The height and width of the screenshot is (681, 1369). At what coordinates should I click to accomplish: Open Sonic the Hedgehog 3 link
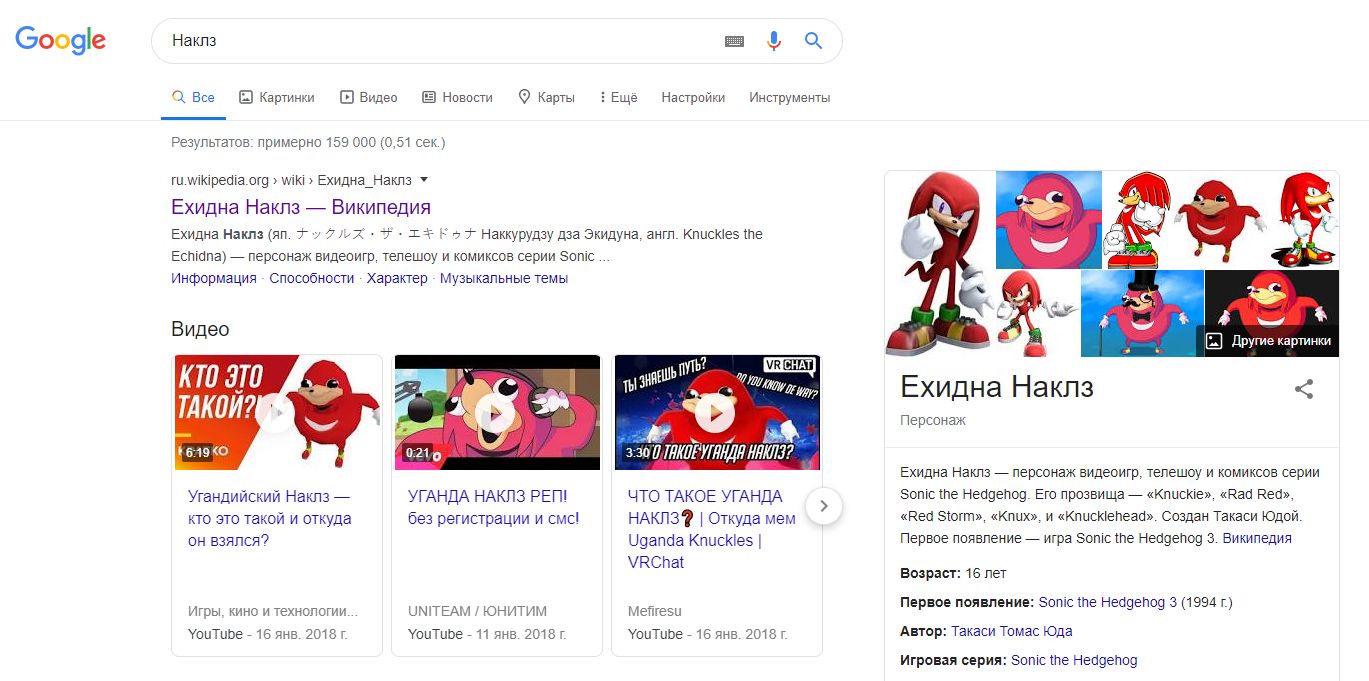tap(1108, 602)
